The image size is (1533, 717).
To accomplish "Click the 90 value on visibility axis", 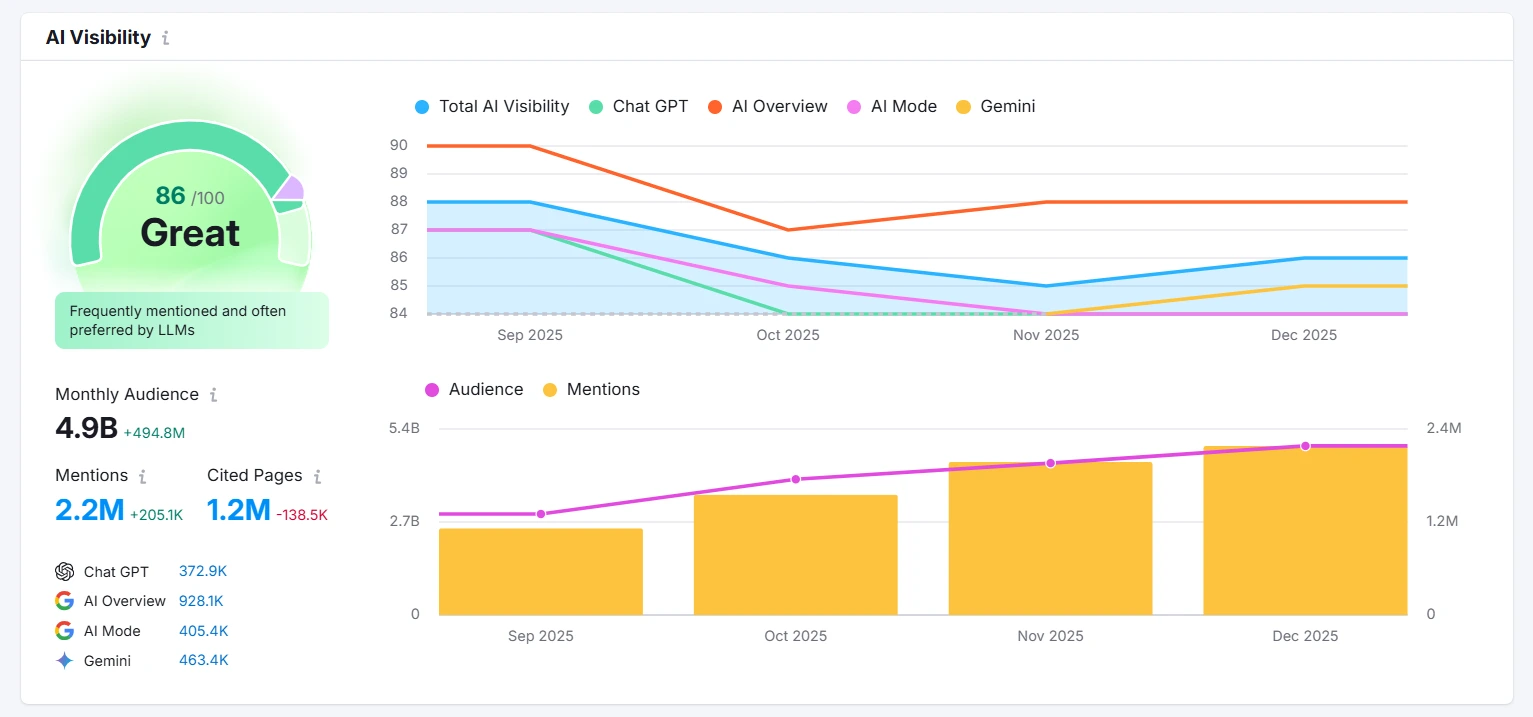I will click(x=399, y=146).
